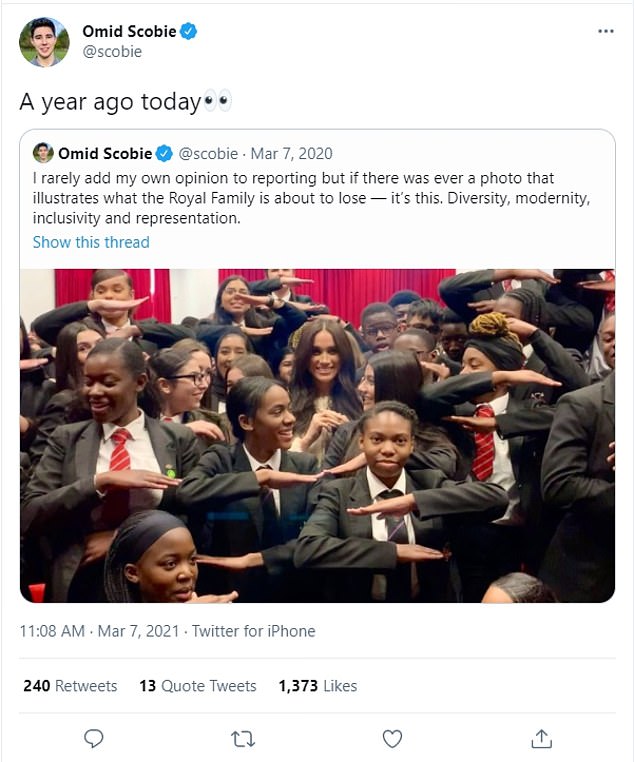Click the retweet arrows icon
Screen dimensions: 634x762
(243, 738)
